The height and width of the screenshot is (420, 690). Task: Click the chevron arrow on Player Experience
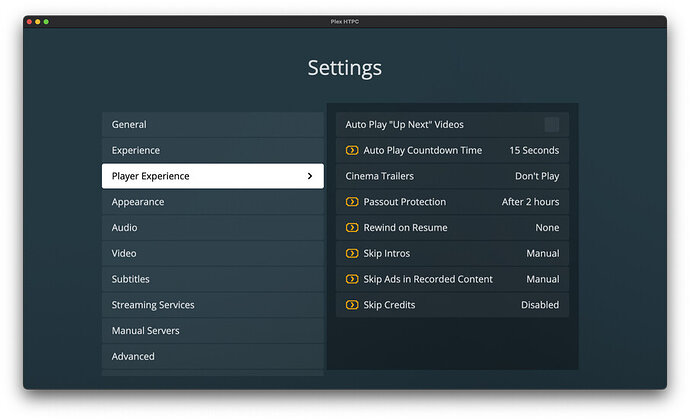(310, 176)
